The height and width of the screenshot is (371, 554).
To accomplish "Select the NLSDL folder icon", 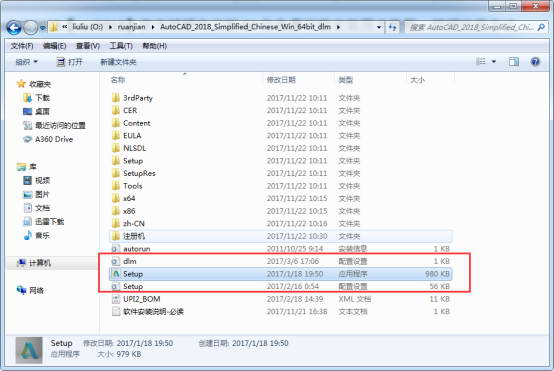I will click(x=116, y=148).
